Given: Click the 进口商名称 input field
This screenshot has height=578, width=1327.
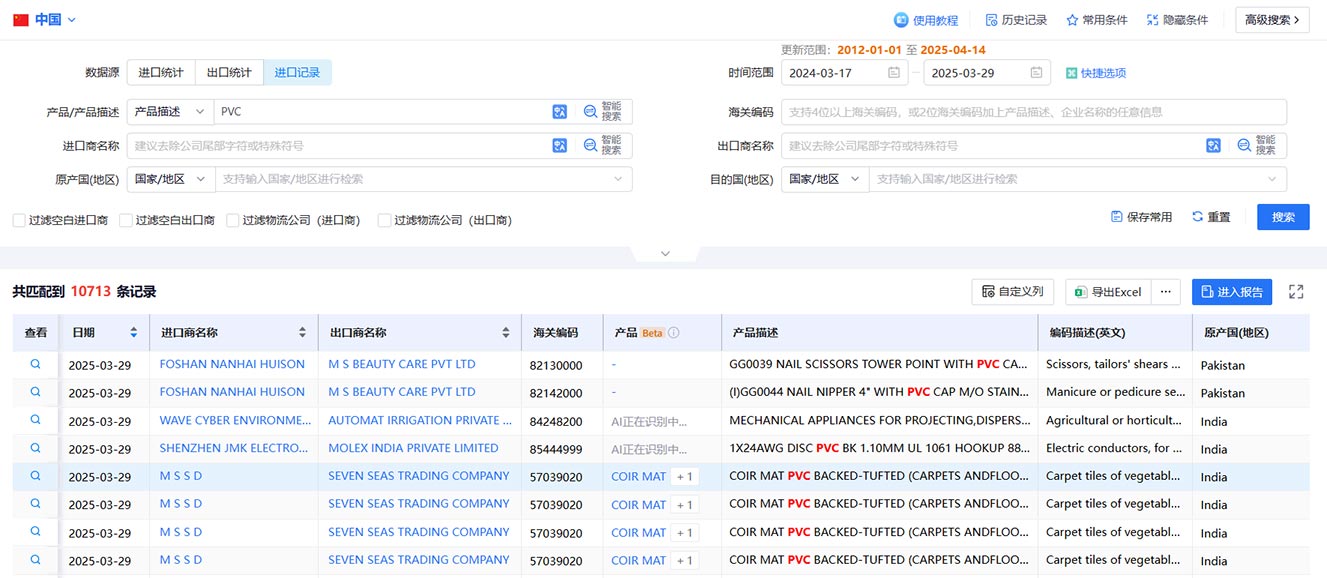Looking at the screenshot, I should 340,146.
